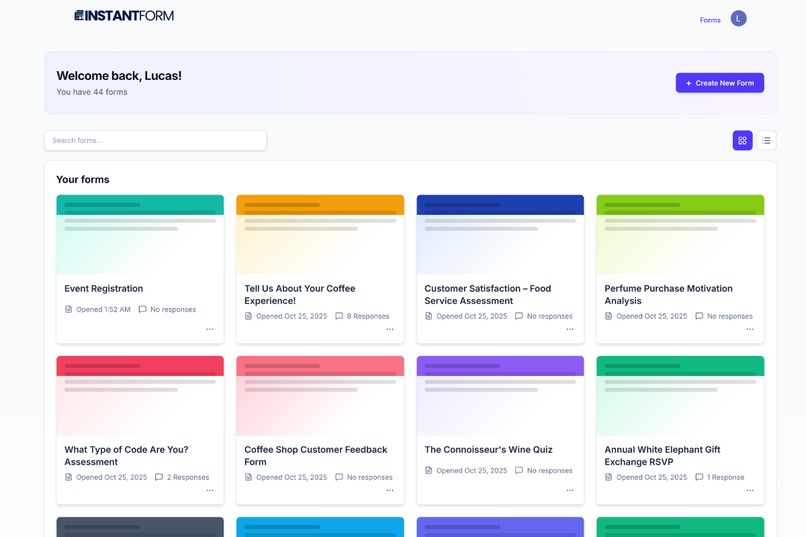Image resolution: width=806 pixels, height=537 pixels.
Task: Click responses icon on Wine Quiz card
Action: coord(519,470)
